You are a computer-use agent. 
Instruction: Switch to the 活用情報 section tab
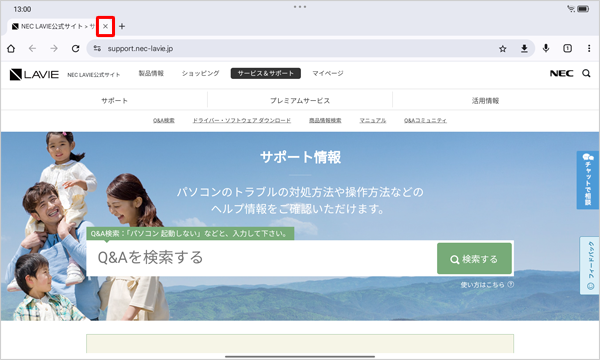[485, 101]
